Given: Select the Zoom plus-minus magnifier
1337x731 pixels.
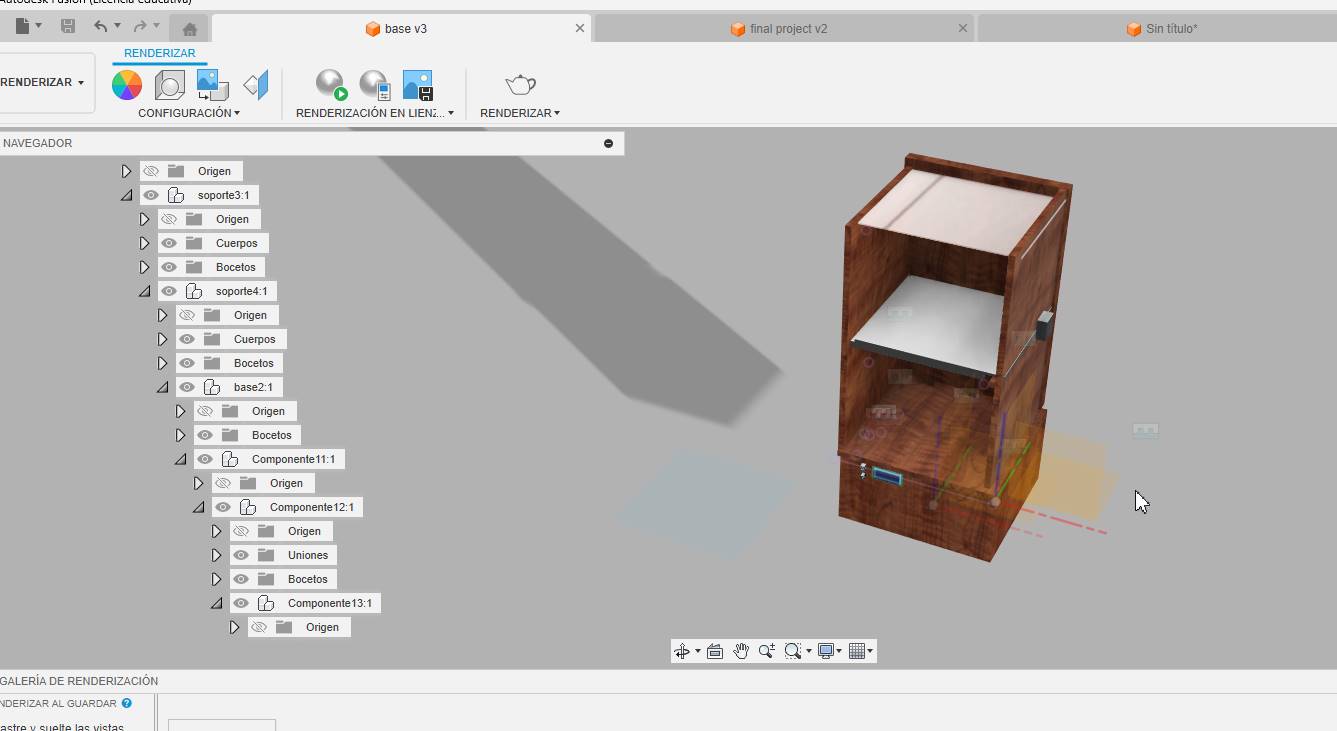Looking at the screenshot, I should (x=766, y=651).
